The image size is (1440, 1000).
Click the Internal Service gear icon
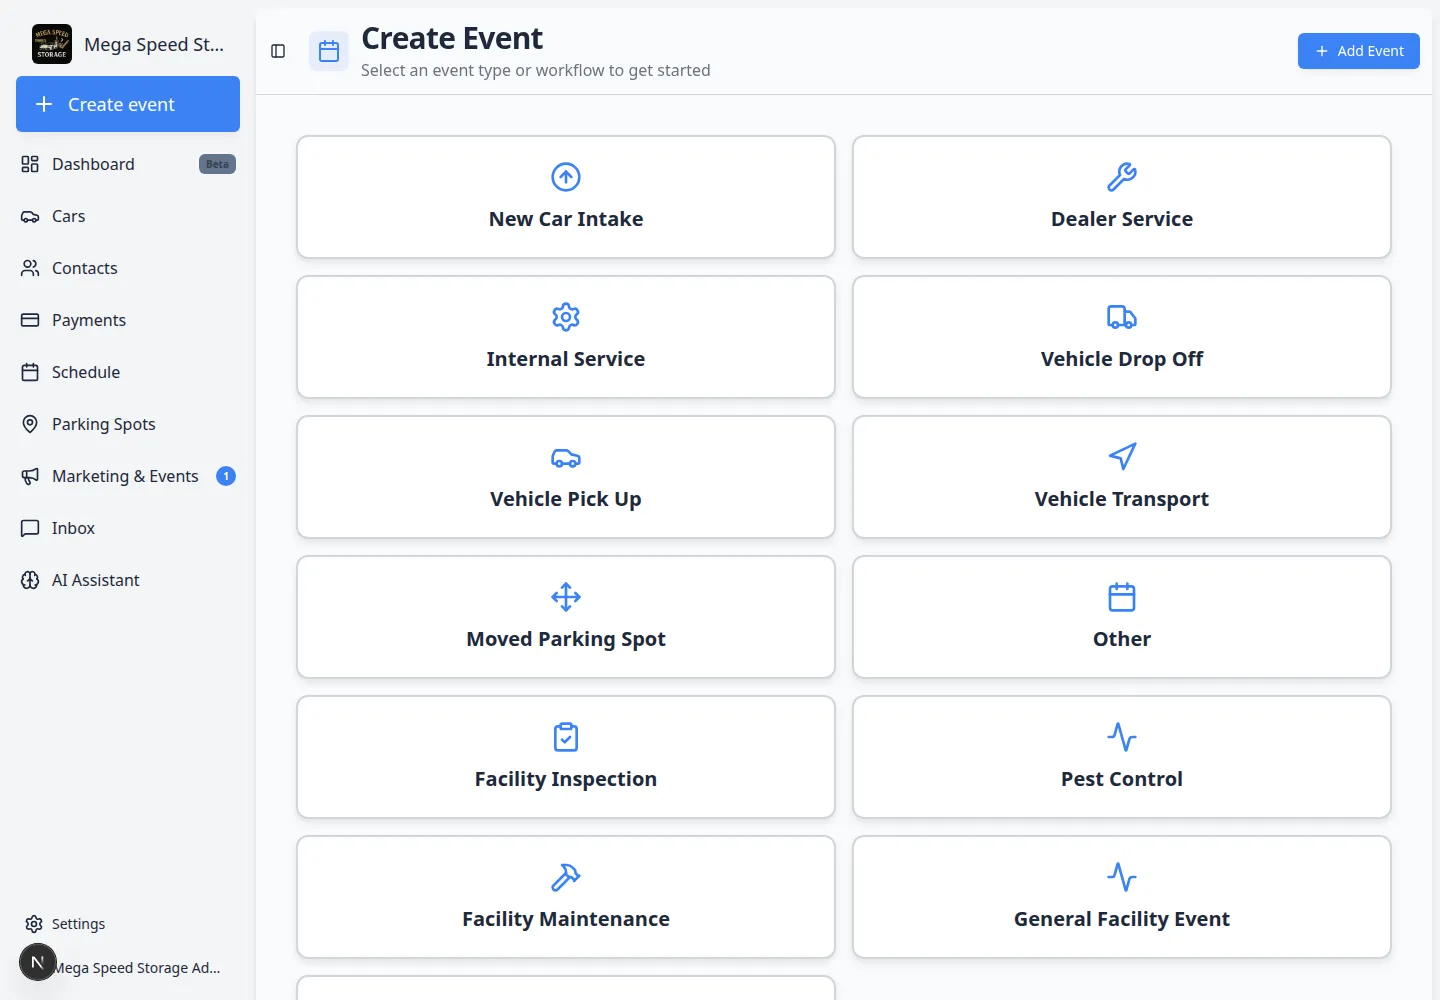coord(566,317)
